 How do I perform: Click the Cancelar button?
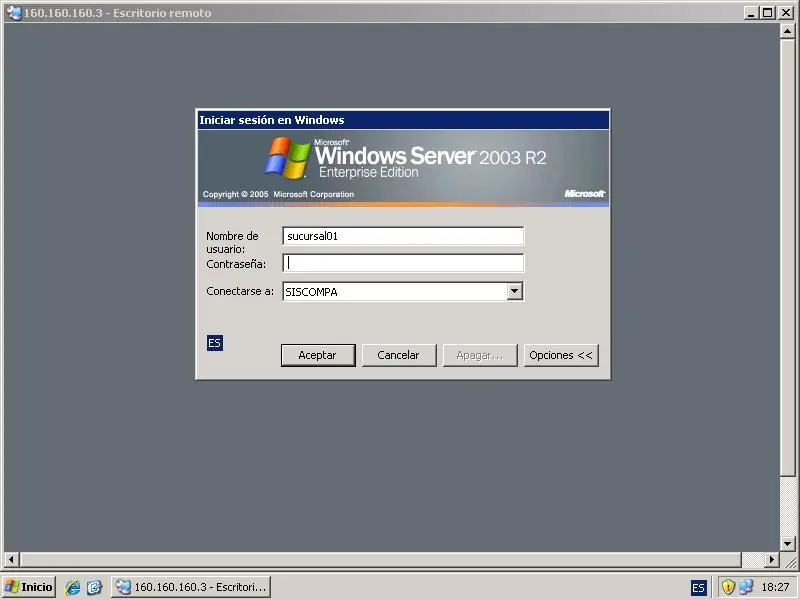click(398, 355)
